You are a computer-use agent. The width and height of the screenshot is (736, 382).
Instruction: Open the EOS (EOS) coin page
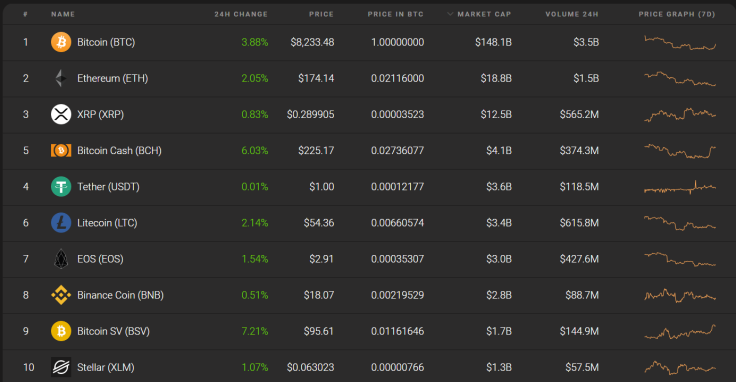point(100,259)
